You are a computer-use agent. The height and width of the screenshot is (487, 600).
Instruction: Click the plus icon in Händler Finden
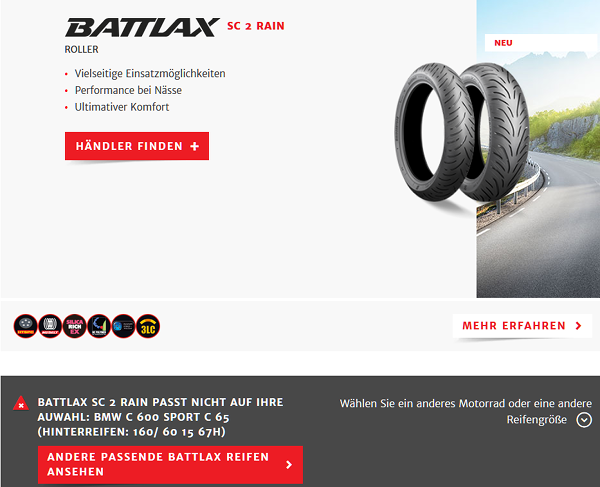coord(194,146)
